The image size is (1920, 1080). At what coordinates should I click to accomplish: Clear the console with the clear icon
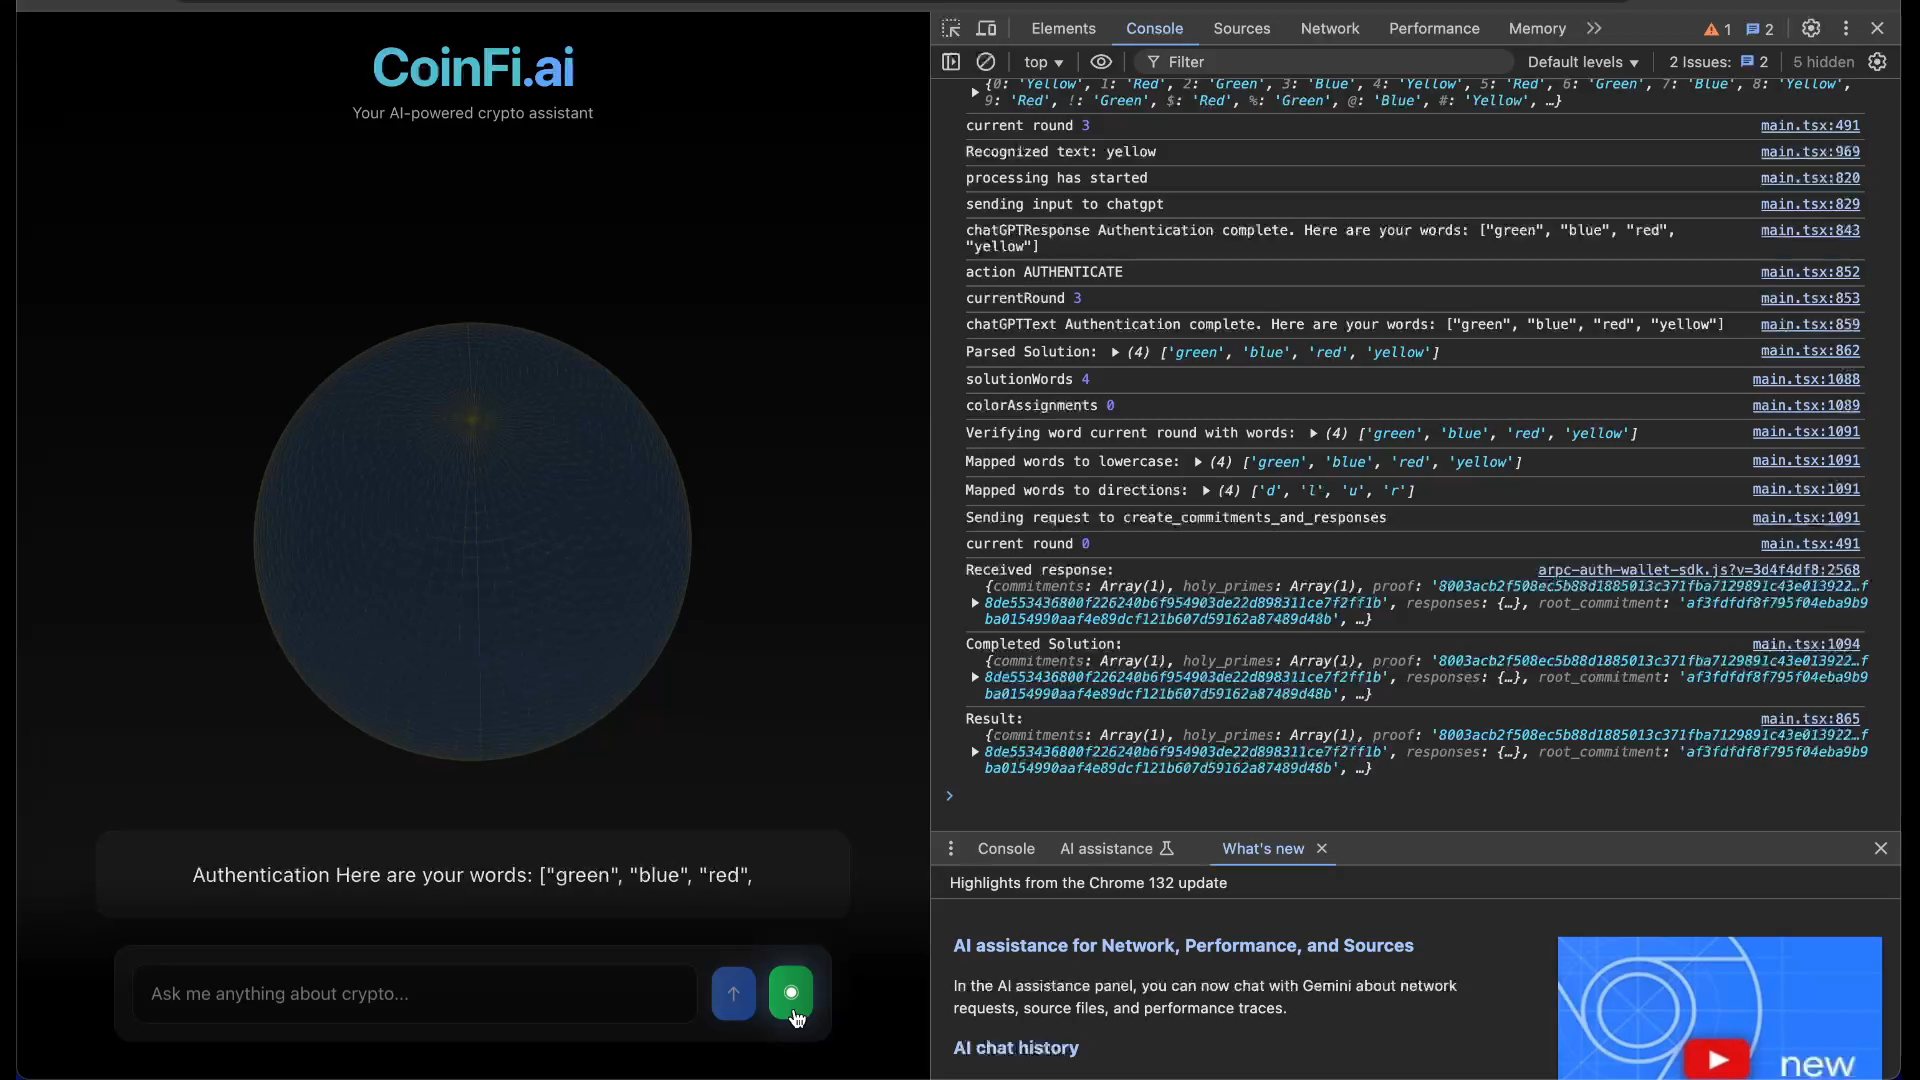pyautogui.click(x=985, y=62)
